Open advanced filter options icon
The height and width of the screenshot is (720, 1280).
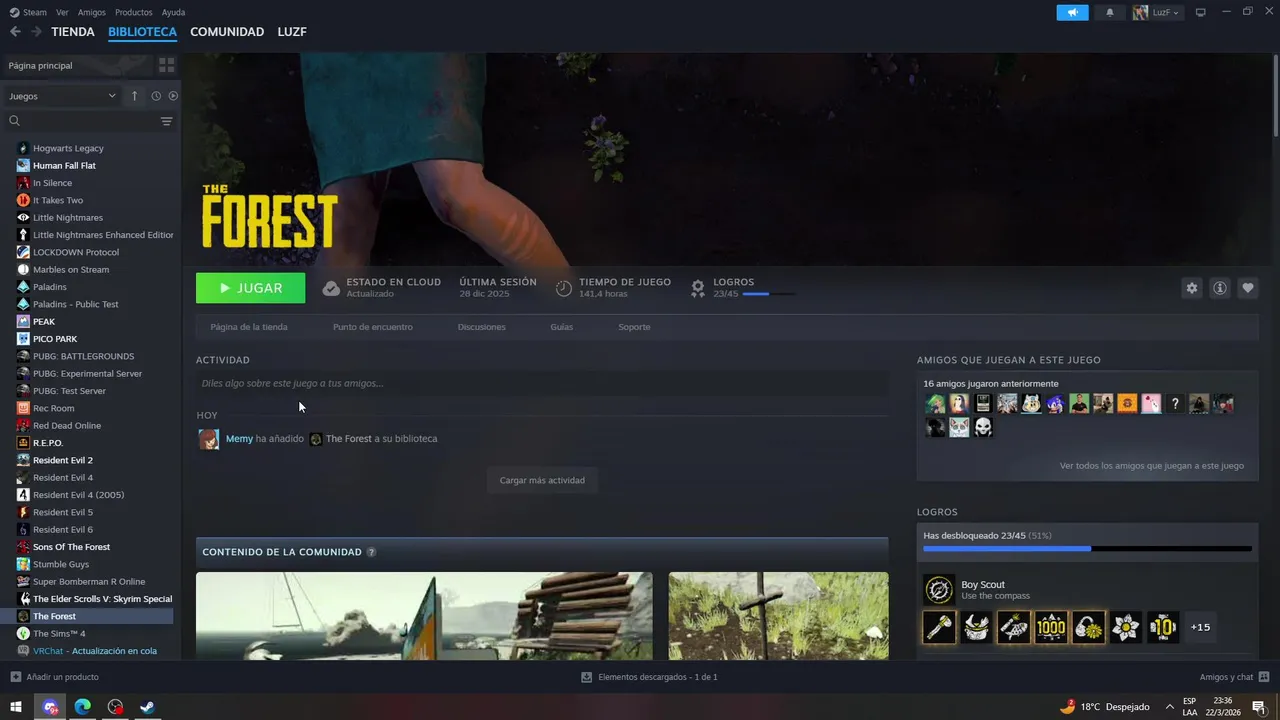166,121
